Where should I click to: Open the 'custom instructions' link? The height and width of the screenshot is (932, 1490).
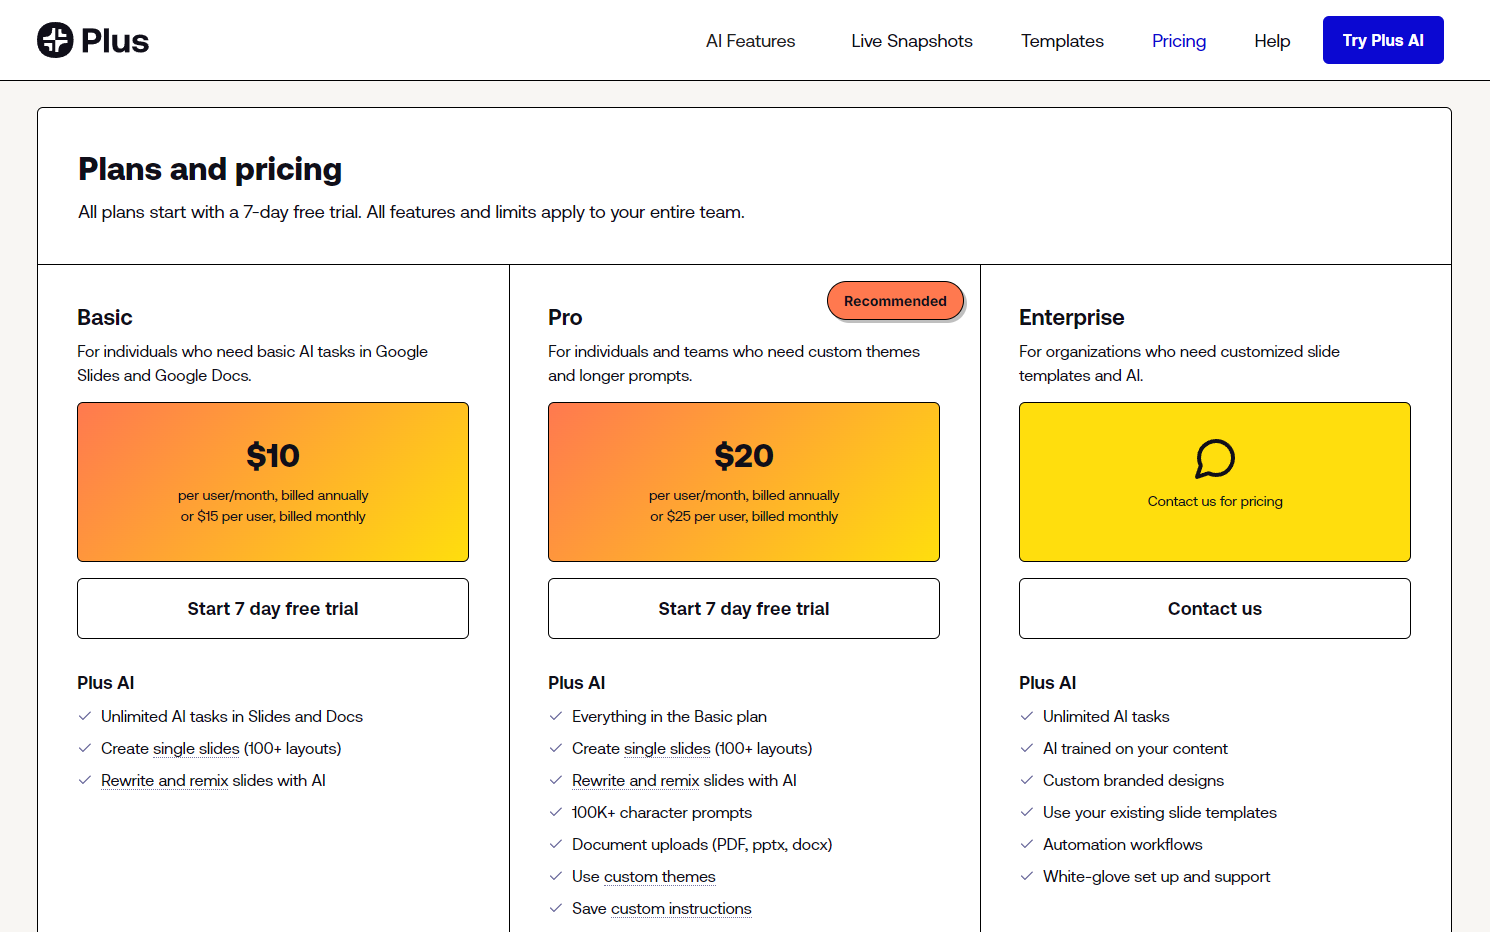pos(682,908)
